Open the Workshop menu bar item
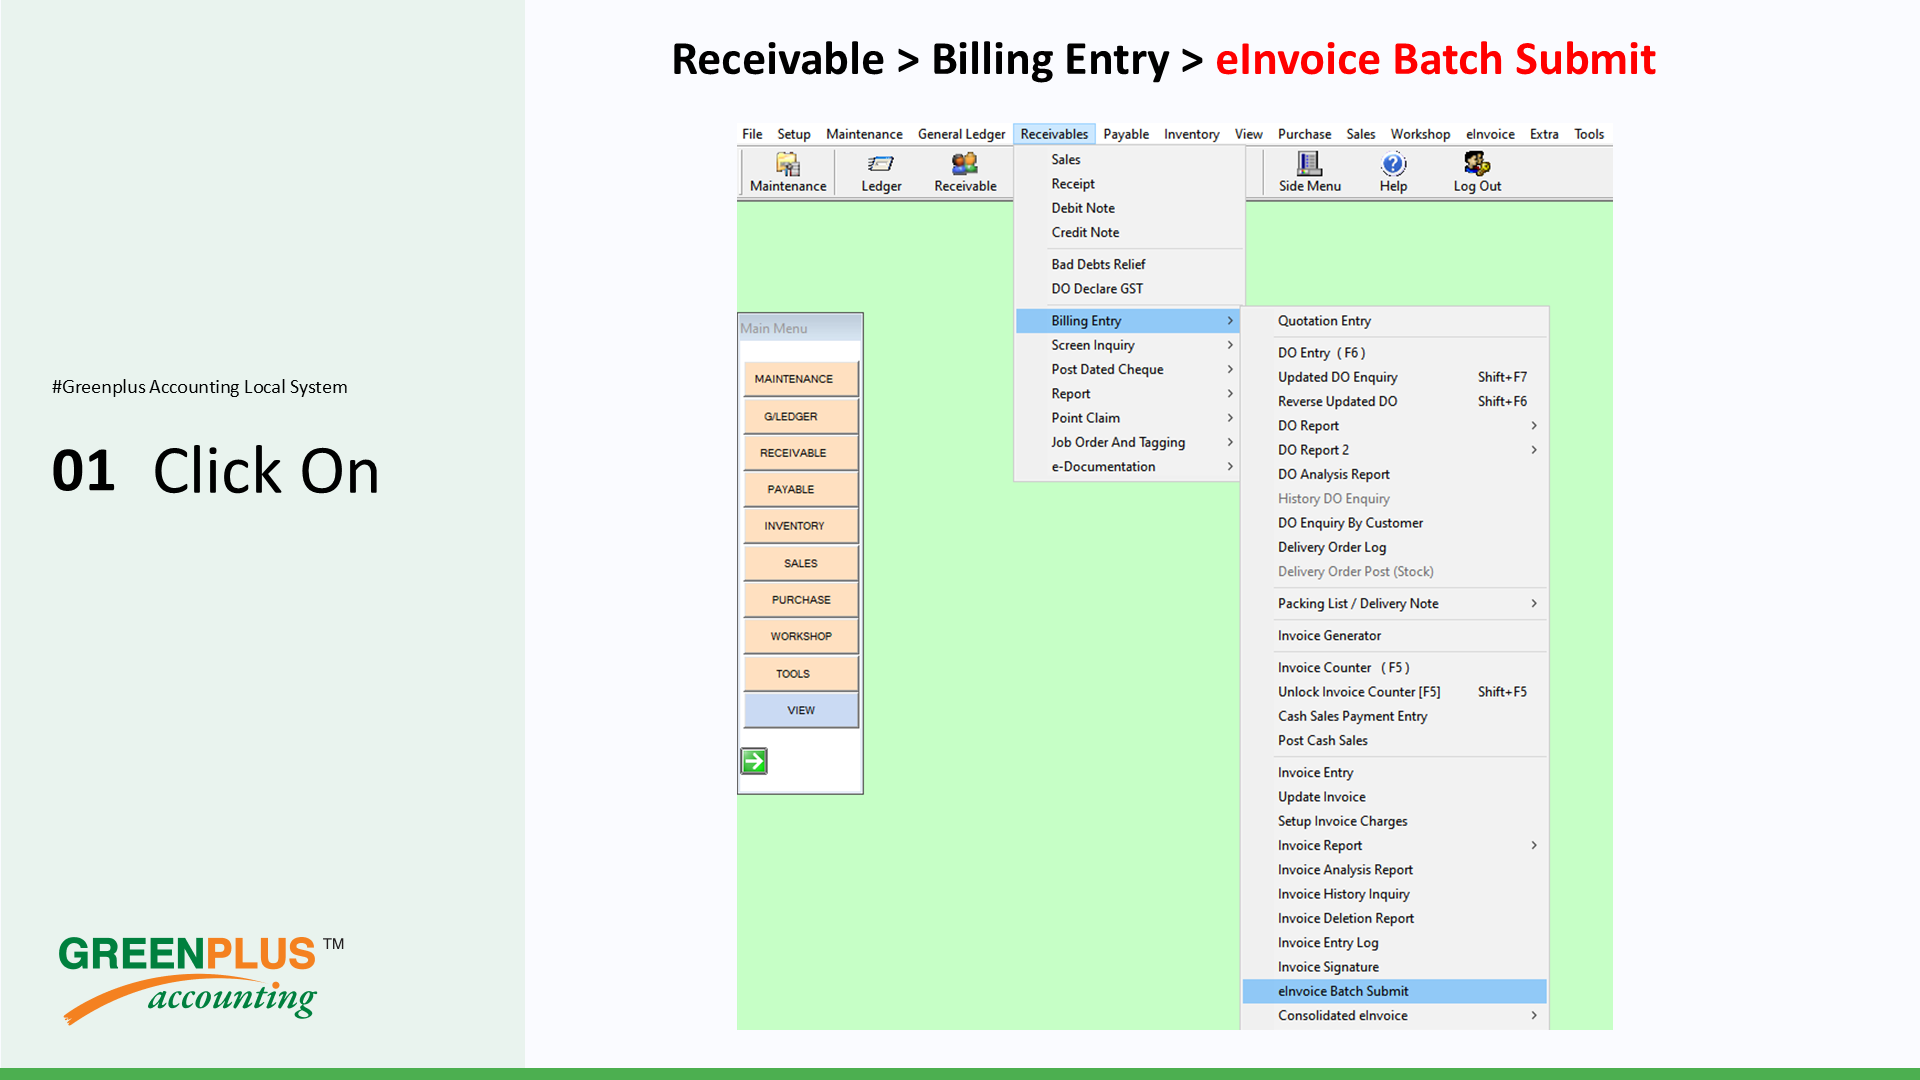Viewport: 1920px width, 1080px height. point(1420,134)
